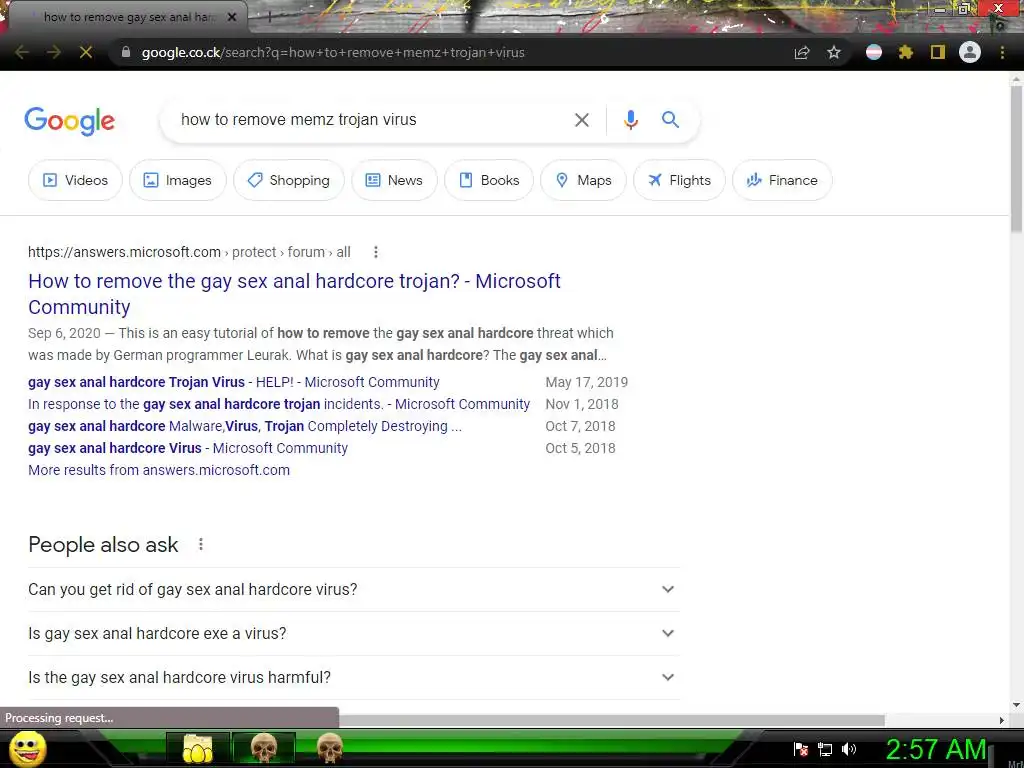
Task: Start voice search with microphone icon
Action: point(630,120)
